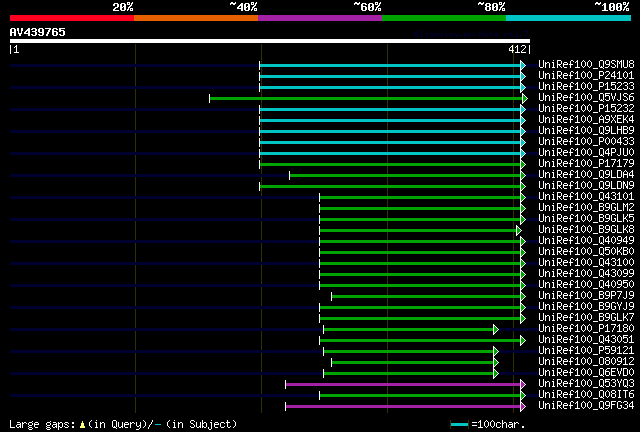This screenshot has width=640, height=432.
Task: Click the arrowhead ending the P17180 bar
Action: point(496,330)
